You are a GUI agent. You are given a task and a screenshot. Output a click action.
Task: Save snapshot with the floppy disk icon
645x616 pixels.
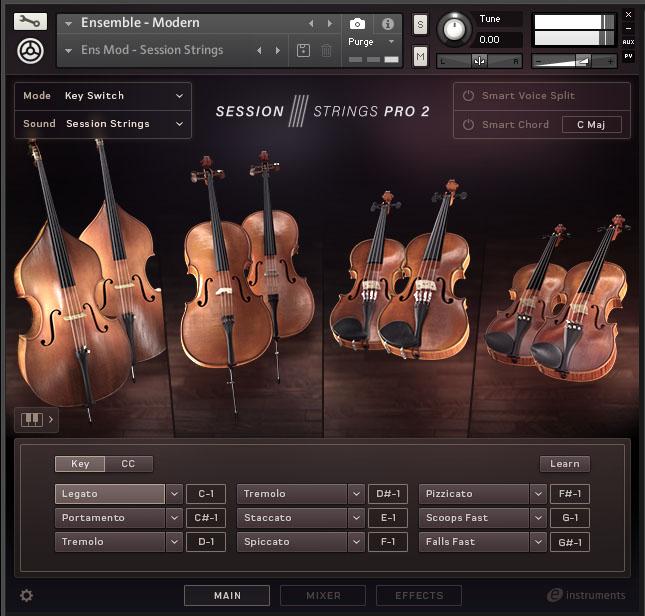[x=303, y=51]
